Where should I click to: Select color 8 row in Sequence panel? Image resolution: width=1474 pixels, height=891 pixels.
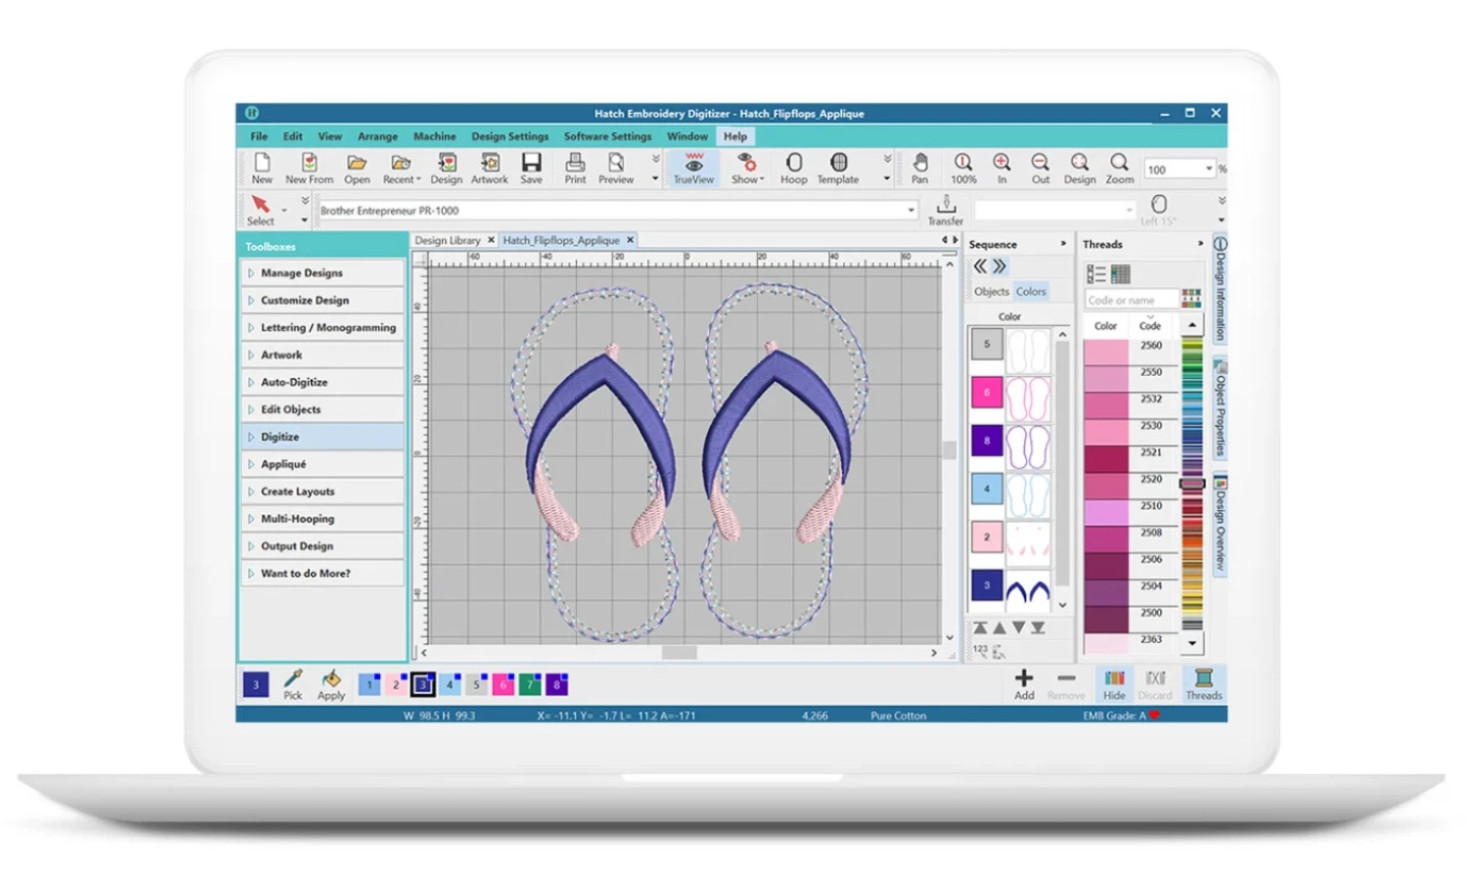(x=1011, y=442)
